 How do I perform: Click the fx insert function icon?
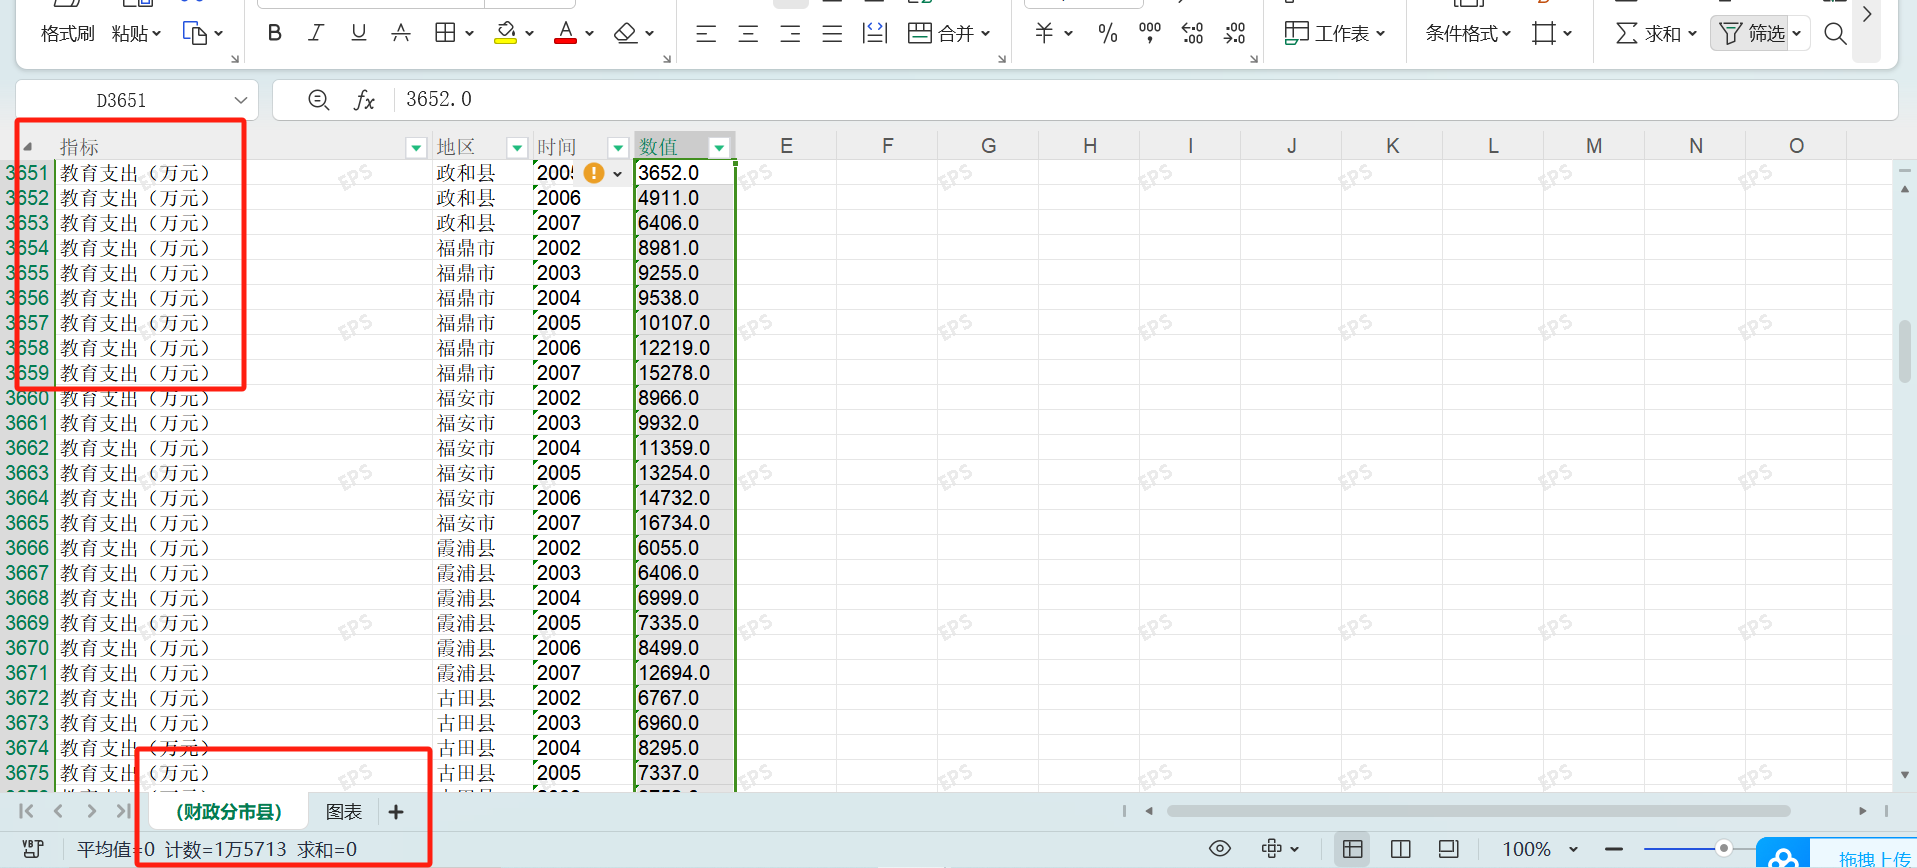pos(364,100)
